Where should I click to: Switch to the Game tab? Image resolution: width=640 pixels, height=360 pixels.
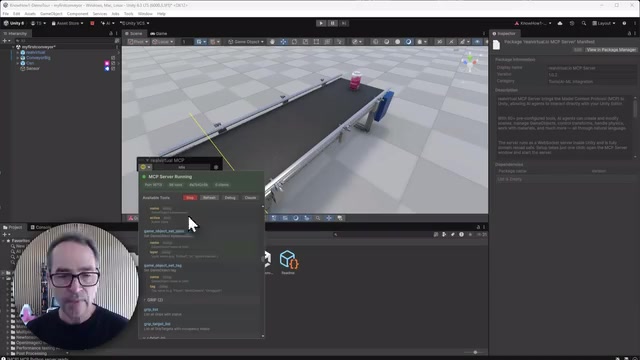click(159, 33)
